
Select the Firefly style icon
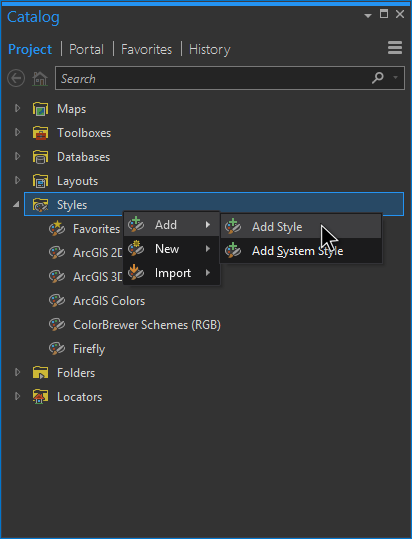(57, 349)
